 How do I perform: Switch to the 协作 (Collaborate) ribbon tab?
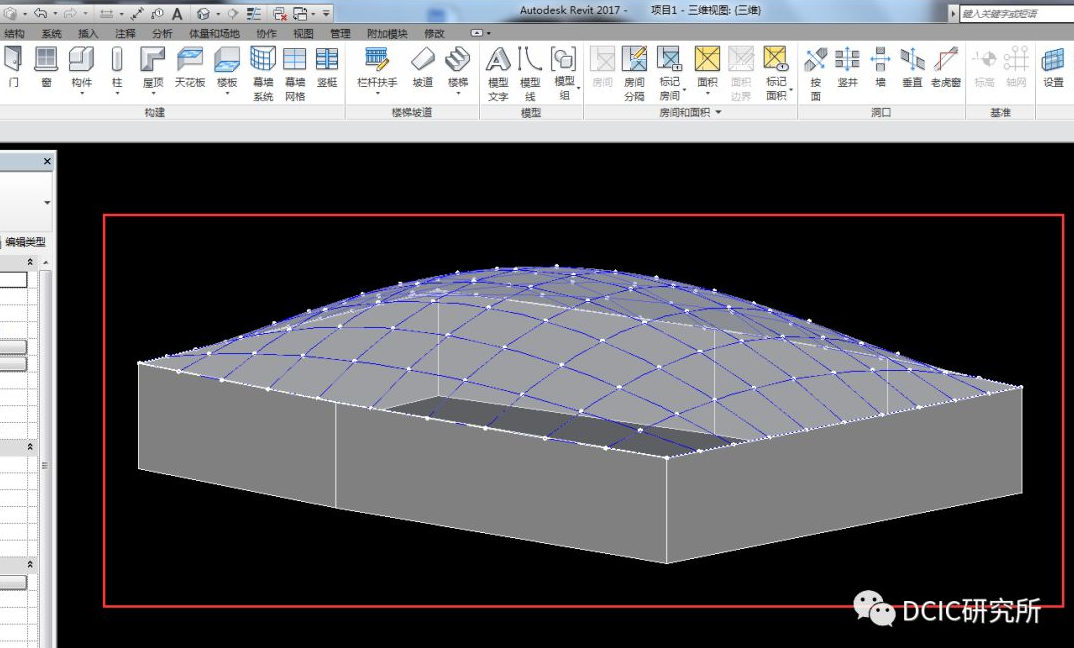coord(266,33)
